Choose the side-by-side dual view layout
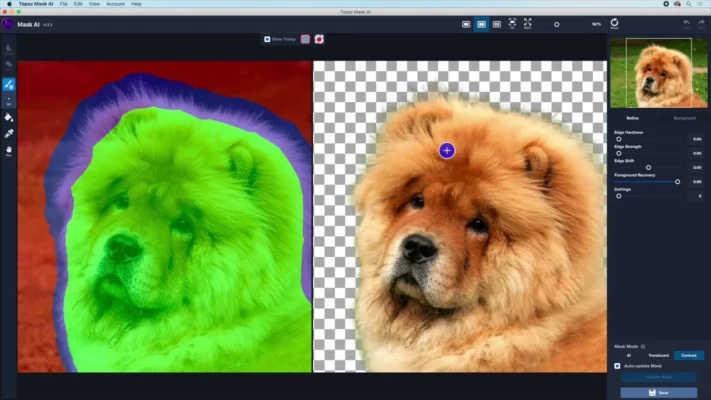The height and width of the screenshot is (400, 711). (x=481, y=24)
